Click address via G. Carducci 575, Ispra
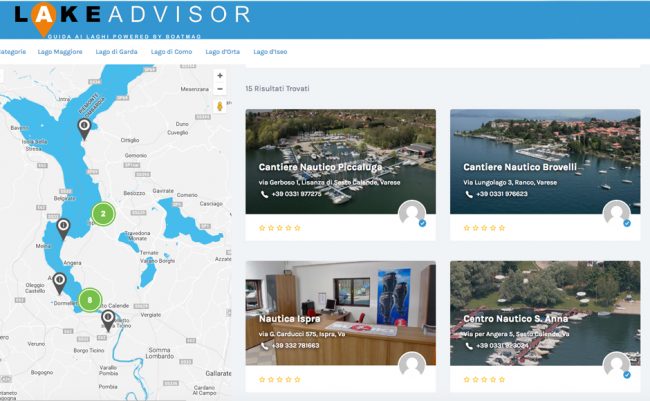Viewport: 650px width, 401px height. point(301,334)
